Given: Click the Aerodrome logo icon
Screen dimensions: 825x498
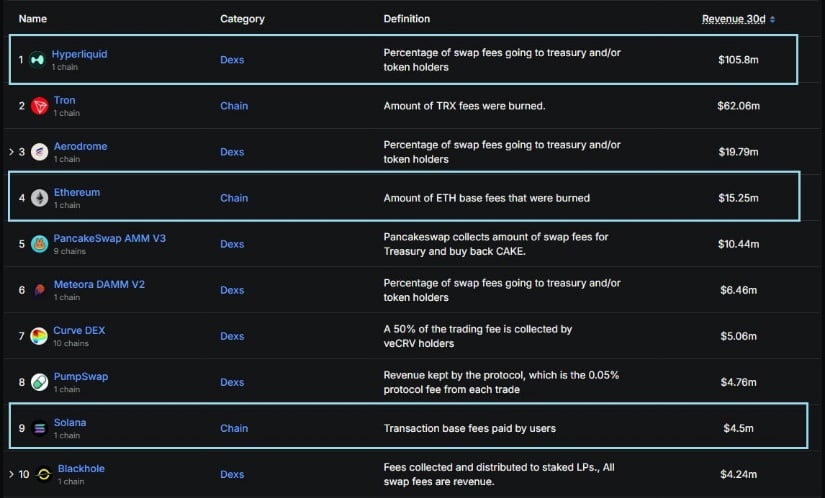Looking at the screenshot, I should [39, 152].
